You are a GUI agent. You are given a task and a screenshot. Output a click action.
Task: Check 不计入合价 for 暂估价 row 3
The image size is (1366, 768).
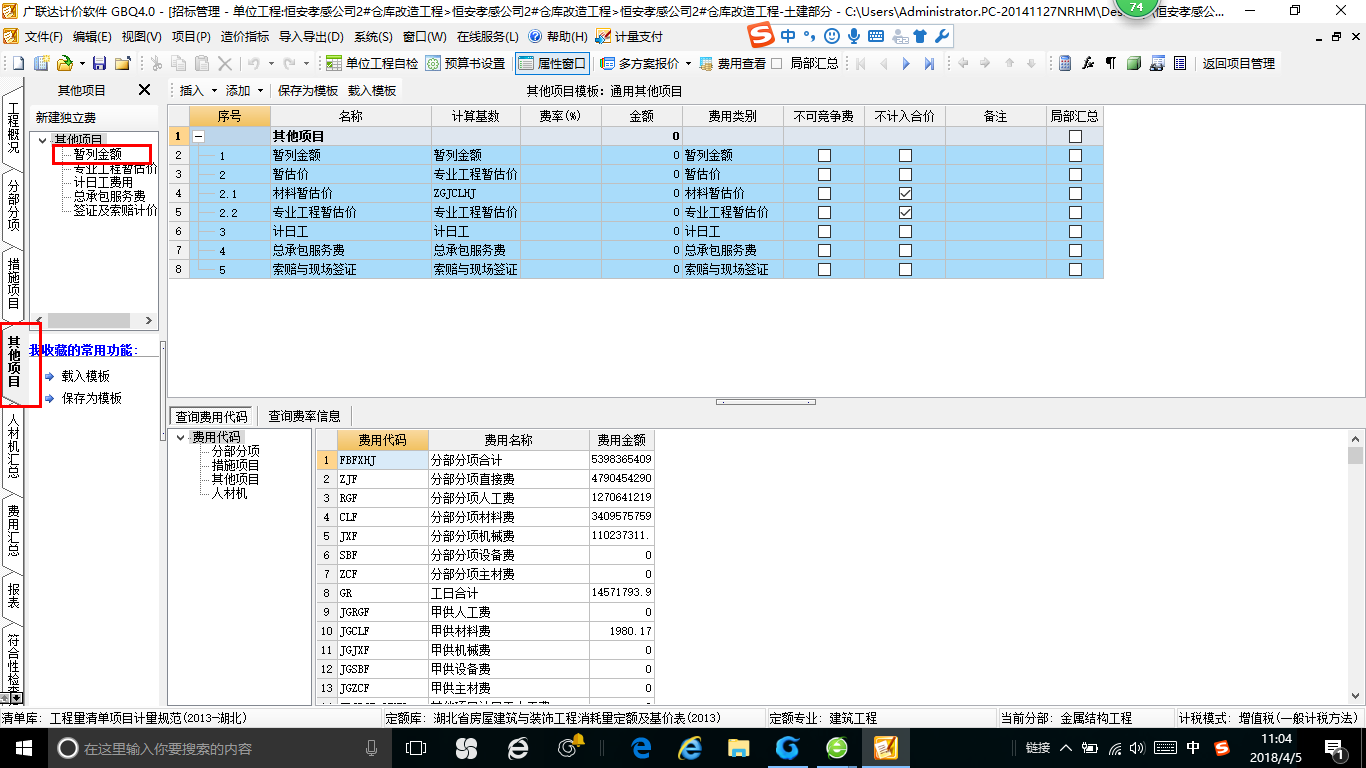click(x=905, y=174)
